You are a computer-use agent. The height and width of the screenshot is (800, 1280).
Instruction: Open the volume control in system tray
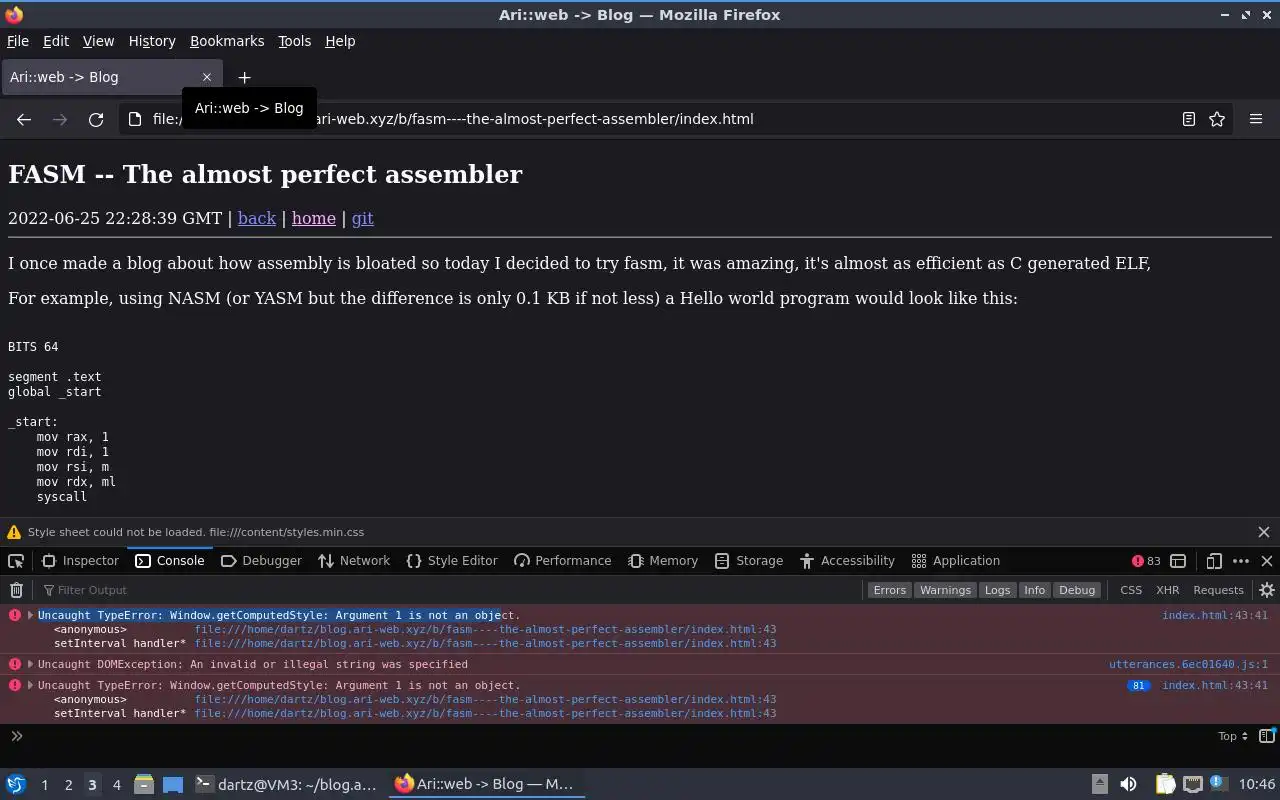click(1128, 784)
